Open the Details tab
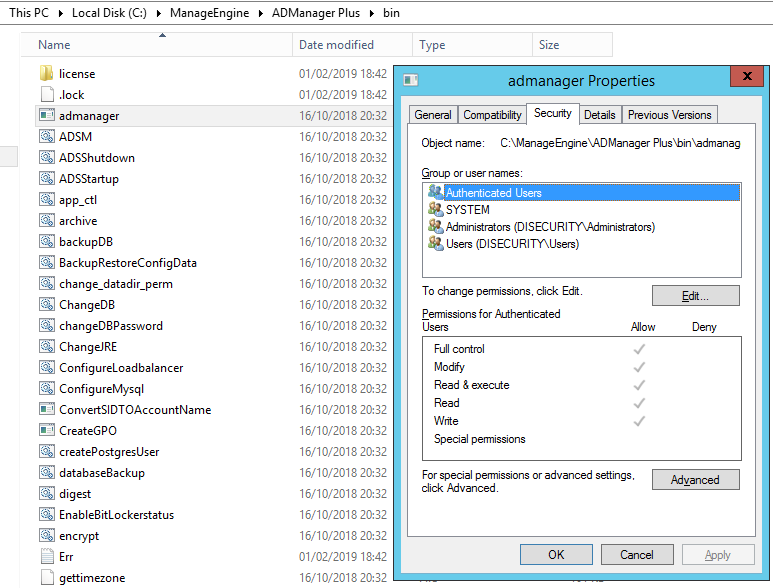Image resolution: width=773 pixels, height=588 pixels. 599,115
